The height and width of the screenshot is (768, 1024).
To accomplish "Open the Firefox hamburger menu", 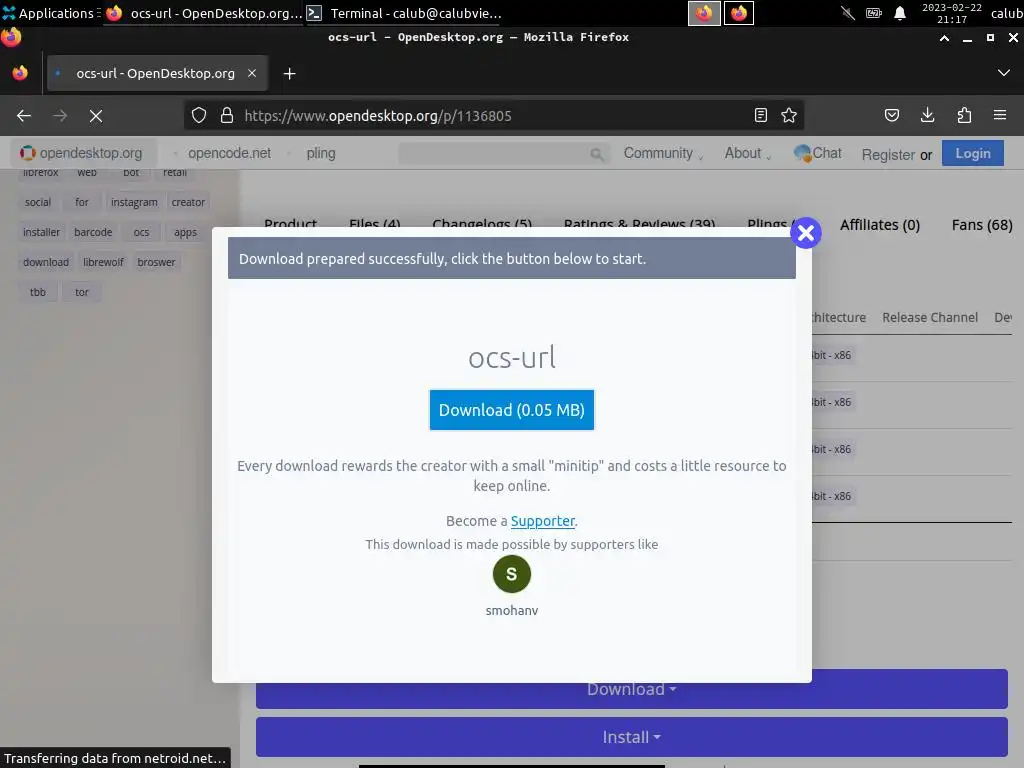I will pyautogui.click(x=1000, y=116).
